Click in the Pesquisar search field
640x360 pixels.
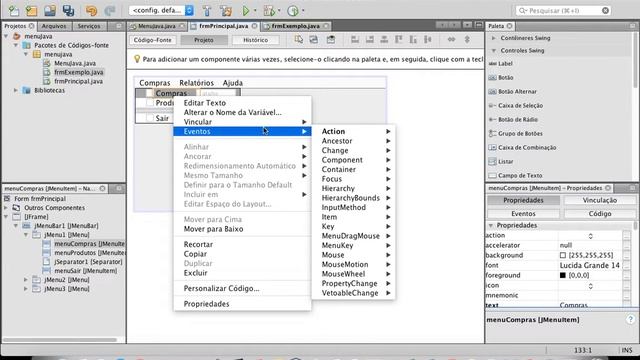[x=562, y=11]
